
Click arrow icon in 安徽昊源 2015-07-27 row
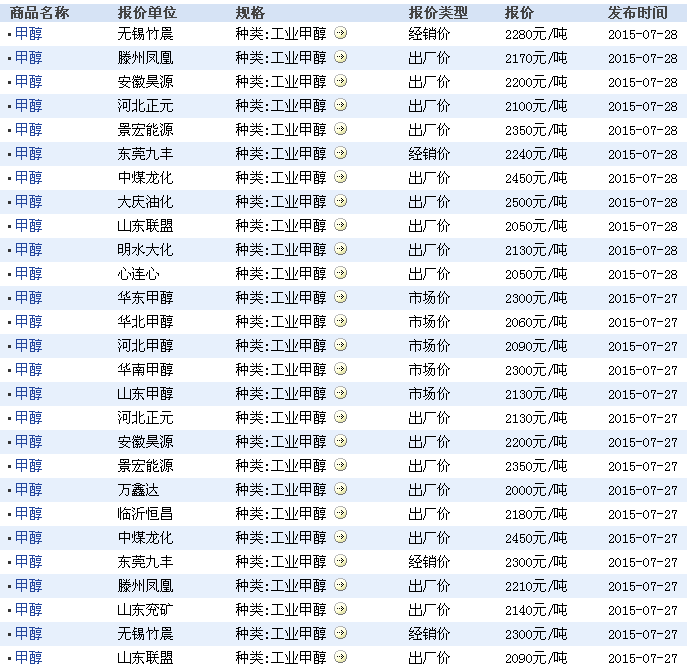(340, 441)
